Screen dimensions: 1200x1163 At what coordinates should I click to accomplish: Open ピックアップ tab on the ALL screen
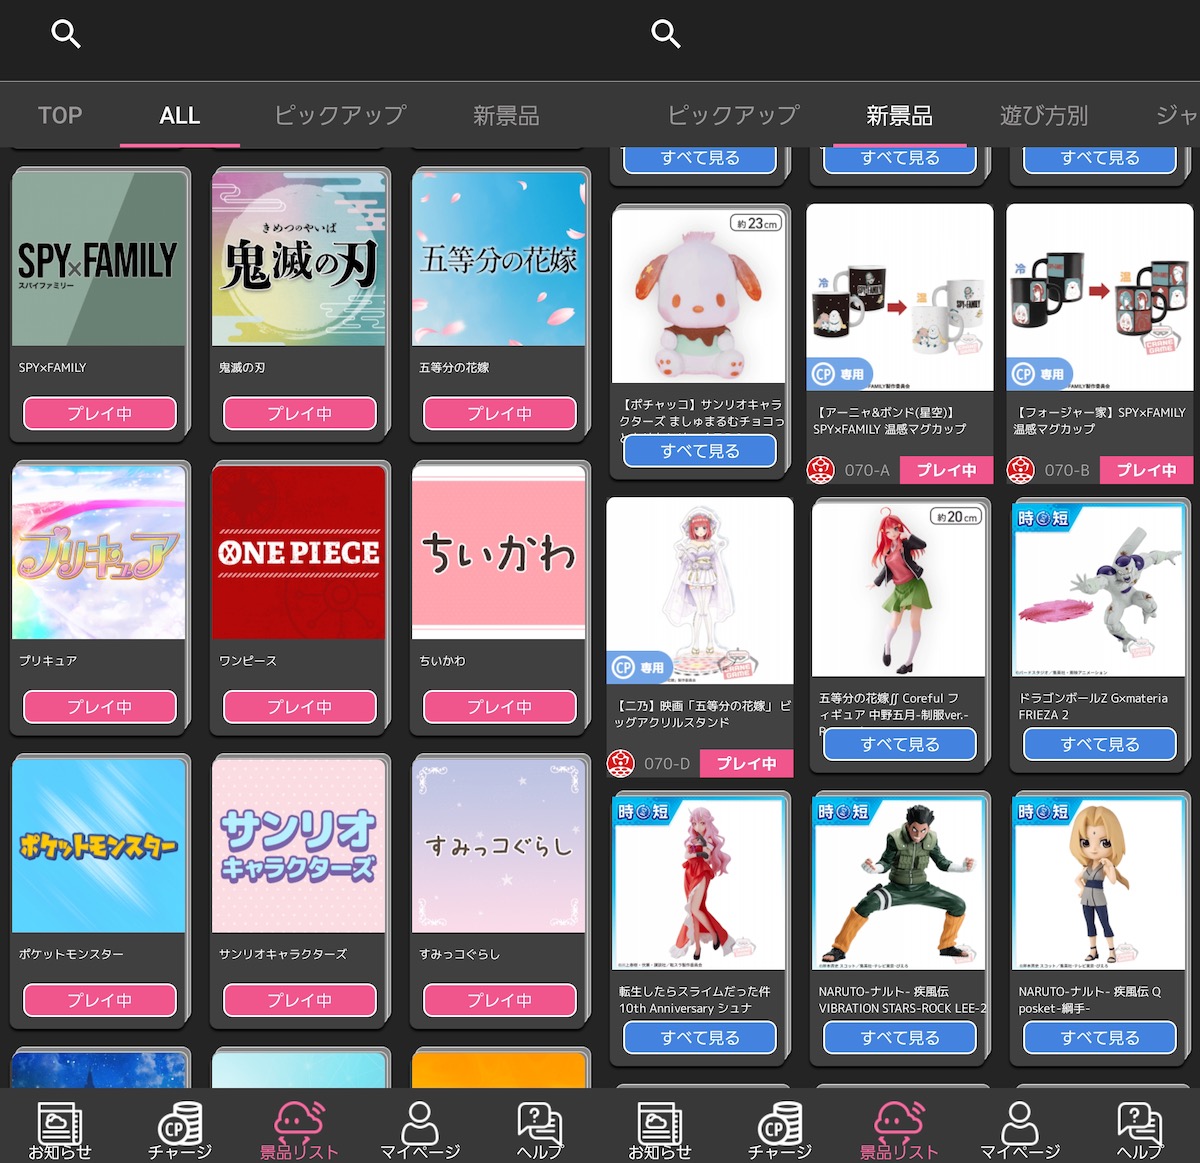pyautogui.click(x=340, y=116)
